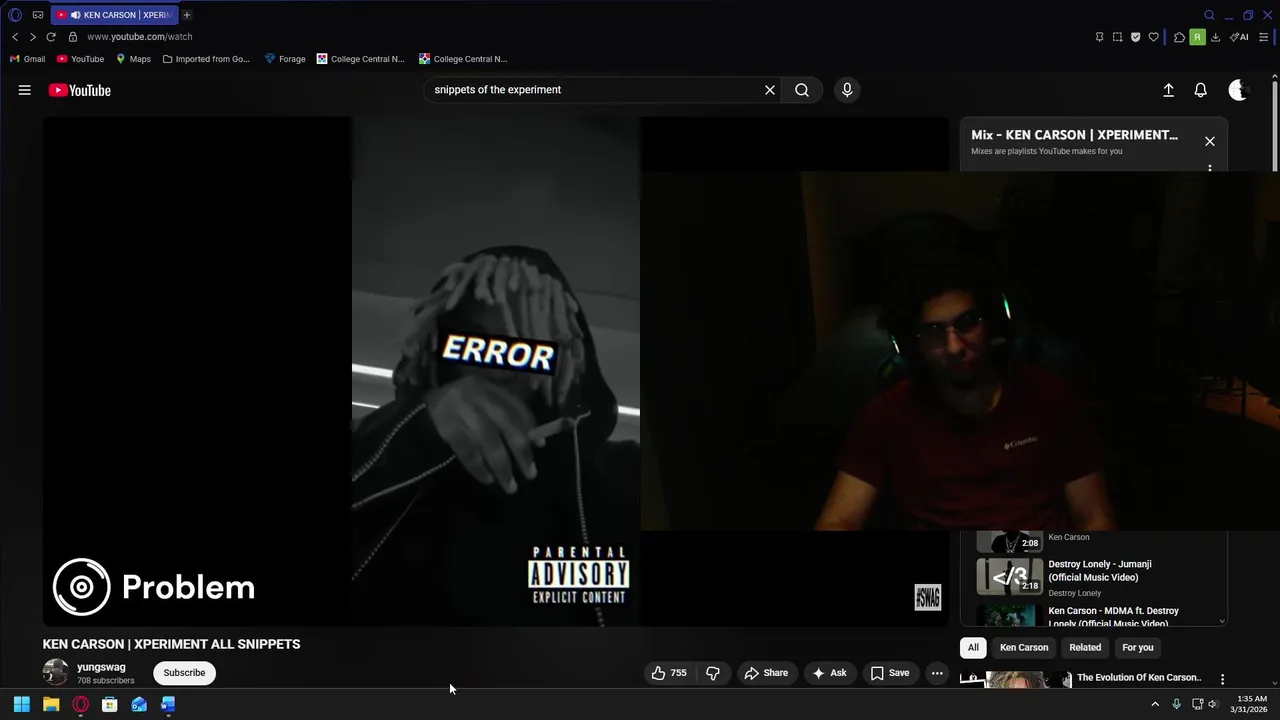Subscribe to the yungswag channel
The width and height of the screenshot is (1280, 720).
coord(184,673)
